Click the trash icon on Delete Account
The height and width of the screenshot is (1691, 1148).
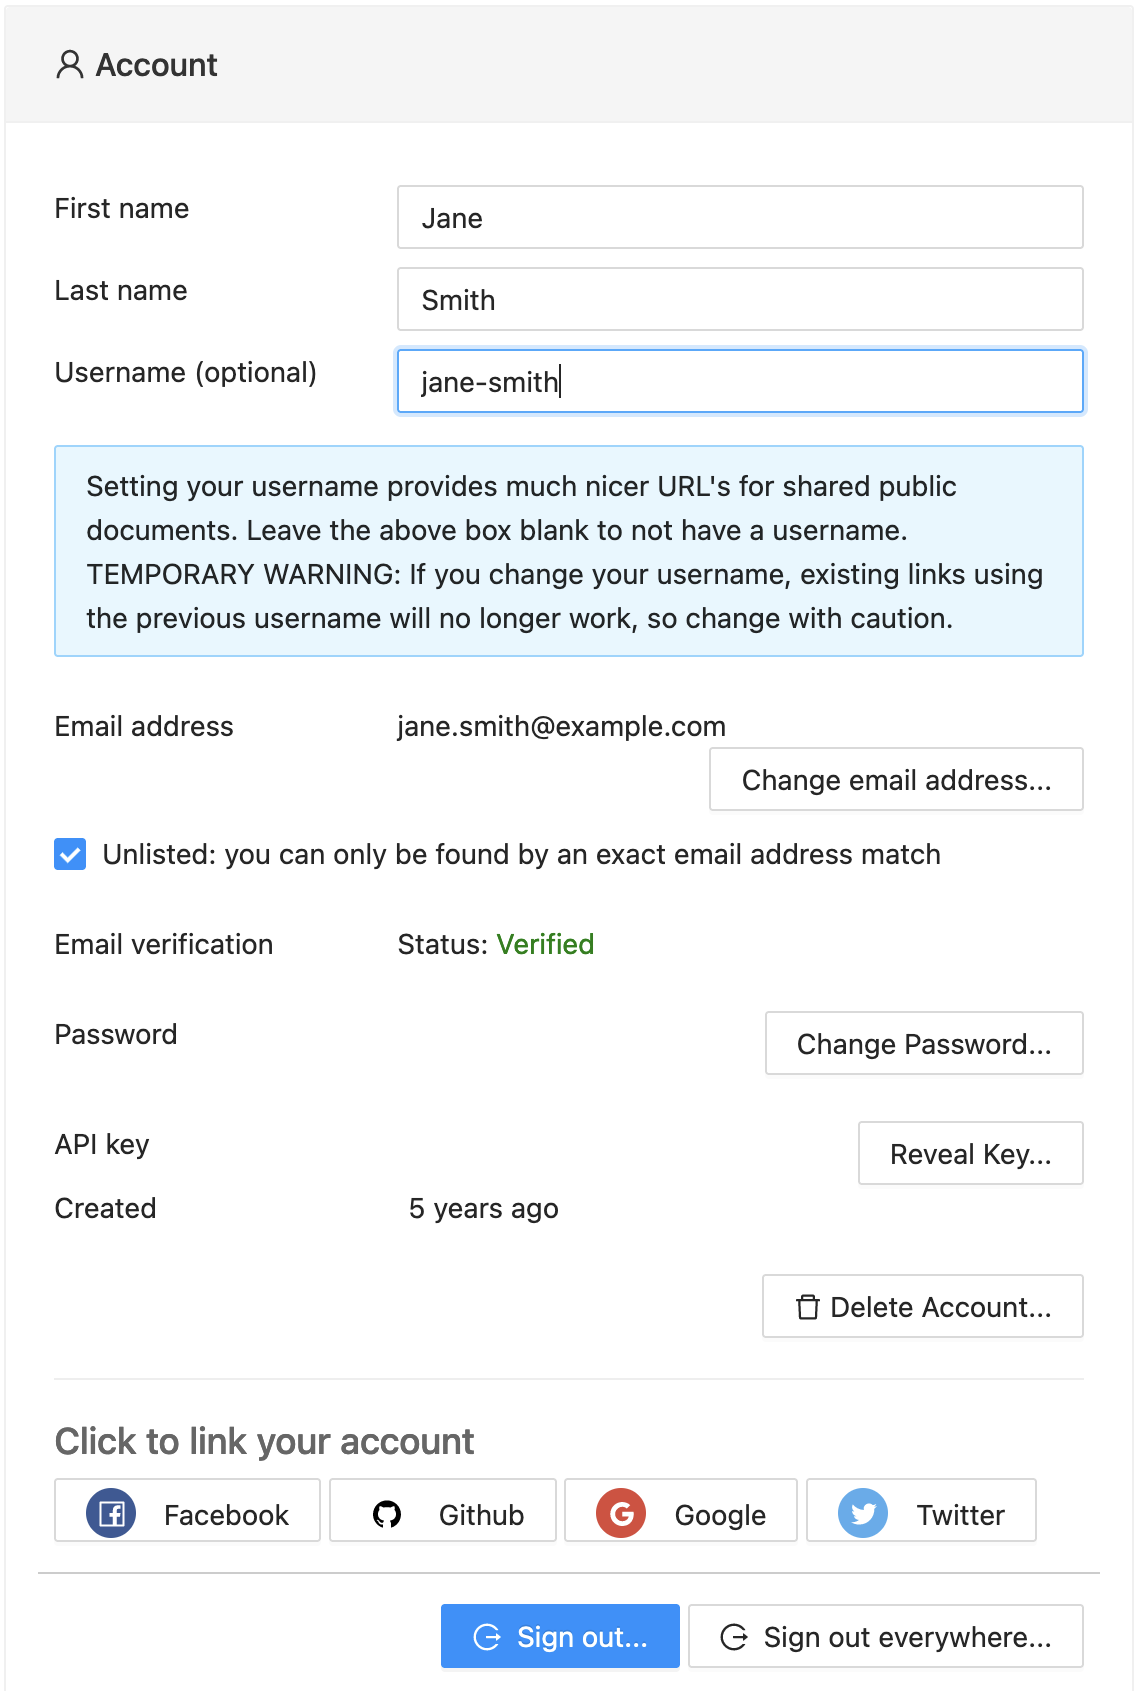pos(807,1307)
